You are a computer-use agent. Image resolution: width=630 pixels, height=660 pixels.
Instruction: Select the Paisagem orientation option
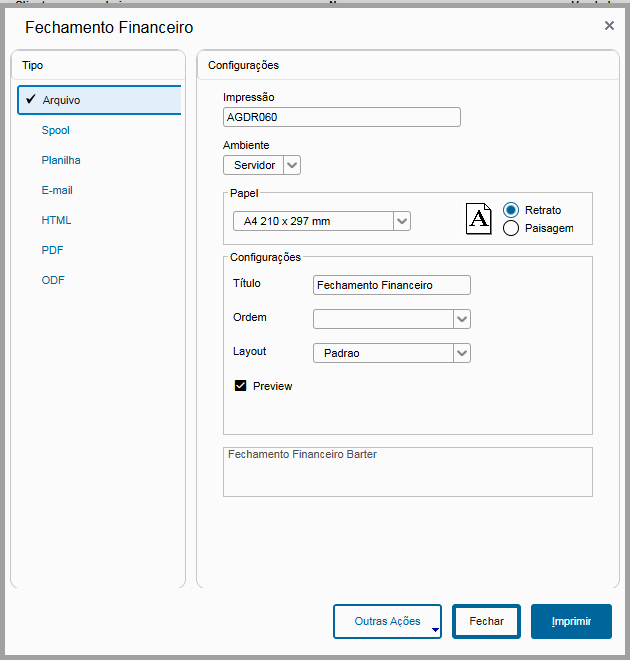[x=511, y=228]
